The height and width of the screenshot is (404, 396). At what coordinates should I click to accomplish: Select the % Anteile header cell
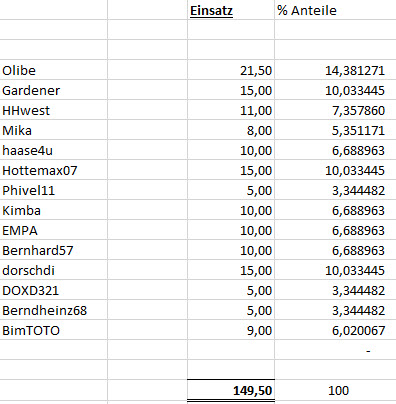[335, 10]
